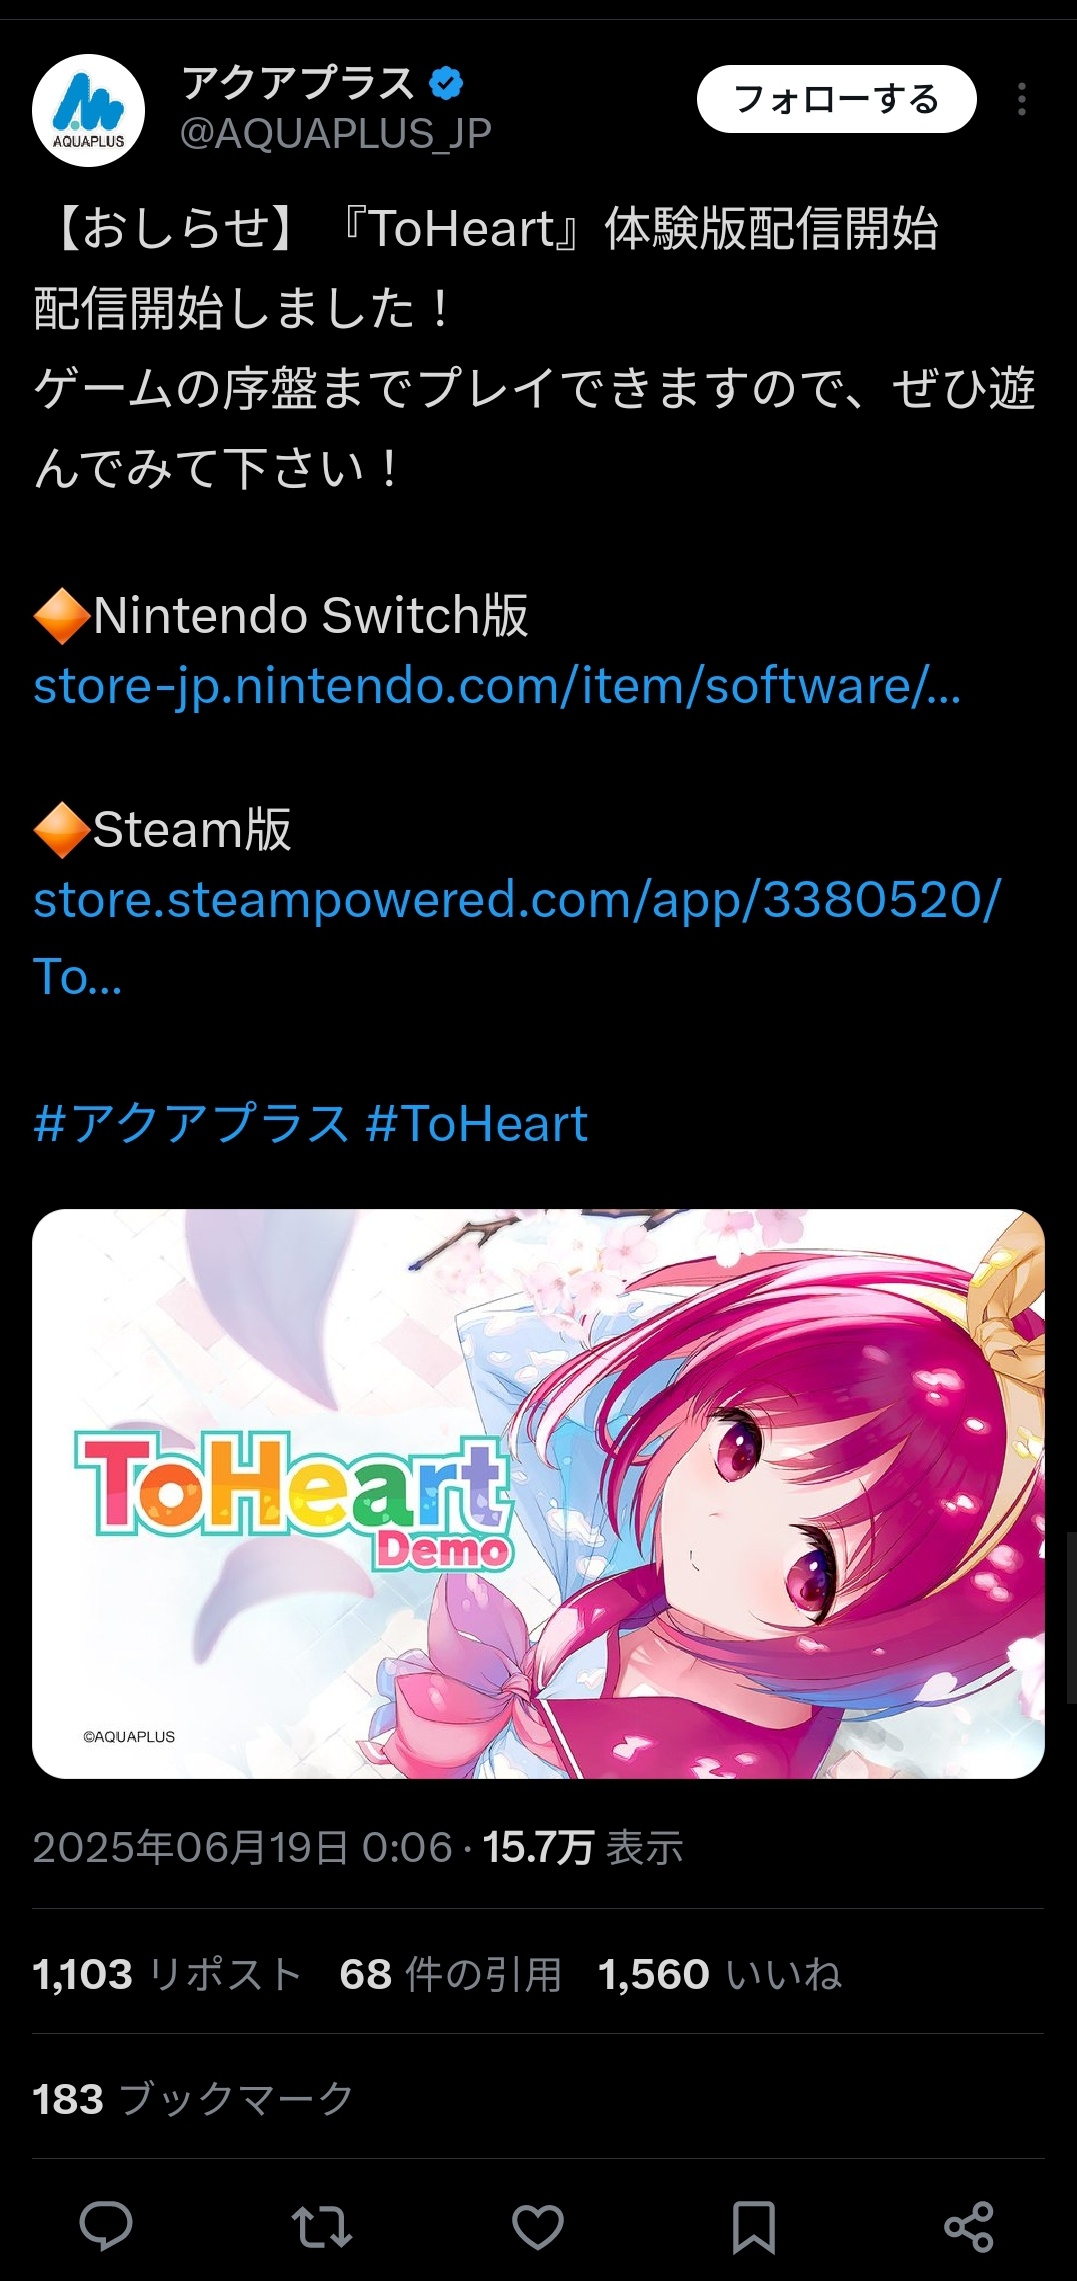Tap the 2025年06月19日 timestamp
This screenshot has height=2281, width=1077.
pyautogui.click(x=243, y=1847)
